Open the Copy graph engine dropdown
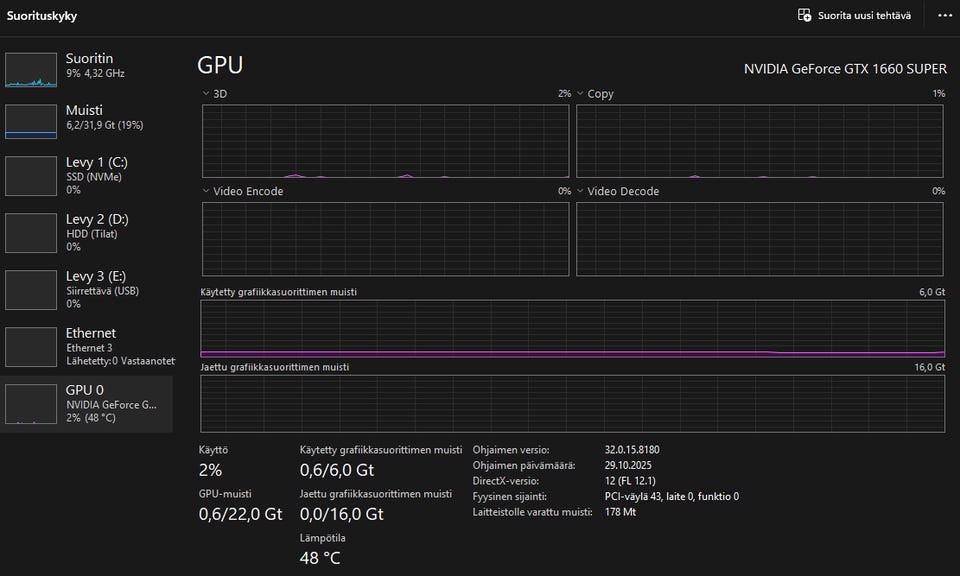 [581, 94]
